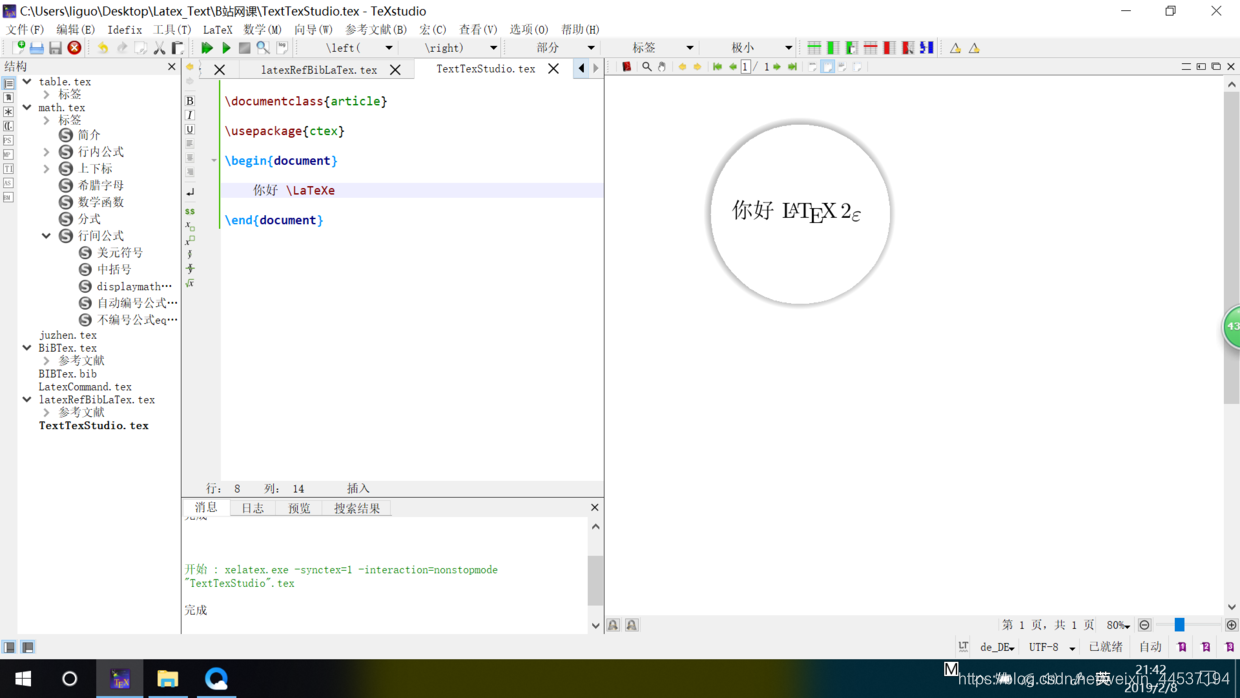This screenshot has width=1240, height=698.
Task: Click the Paste clipboard icon
Action: [x=177, y=48]
